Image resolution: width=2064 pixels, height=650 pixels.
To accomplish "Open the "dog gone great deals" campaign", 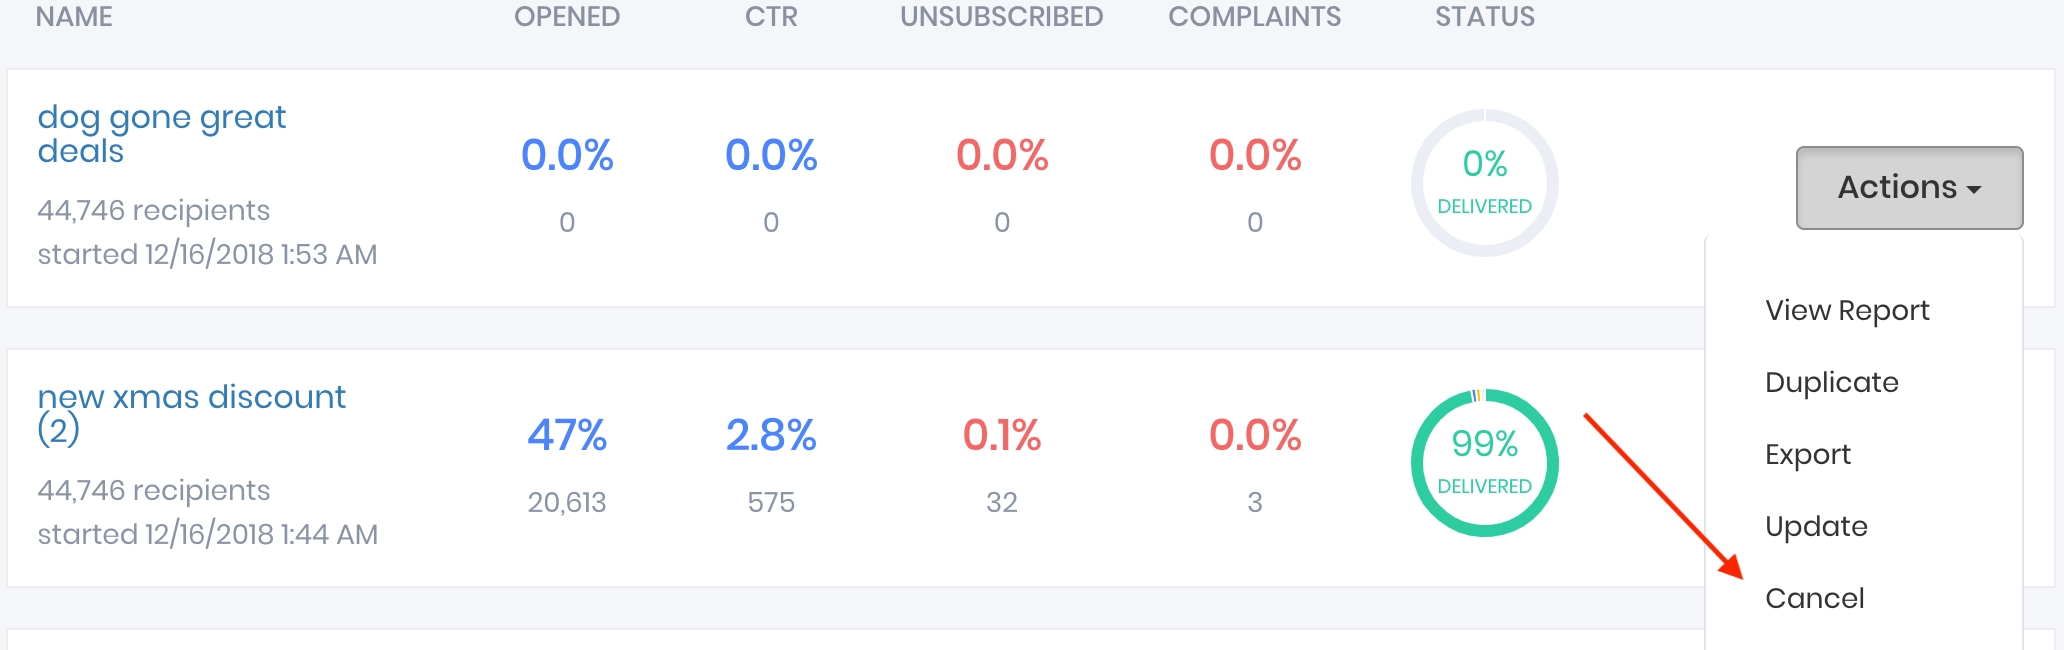I will 161,133.
